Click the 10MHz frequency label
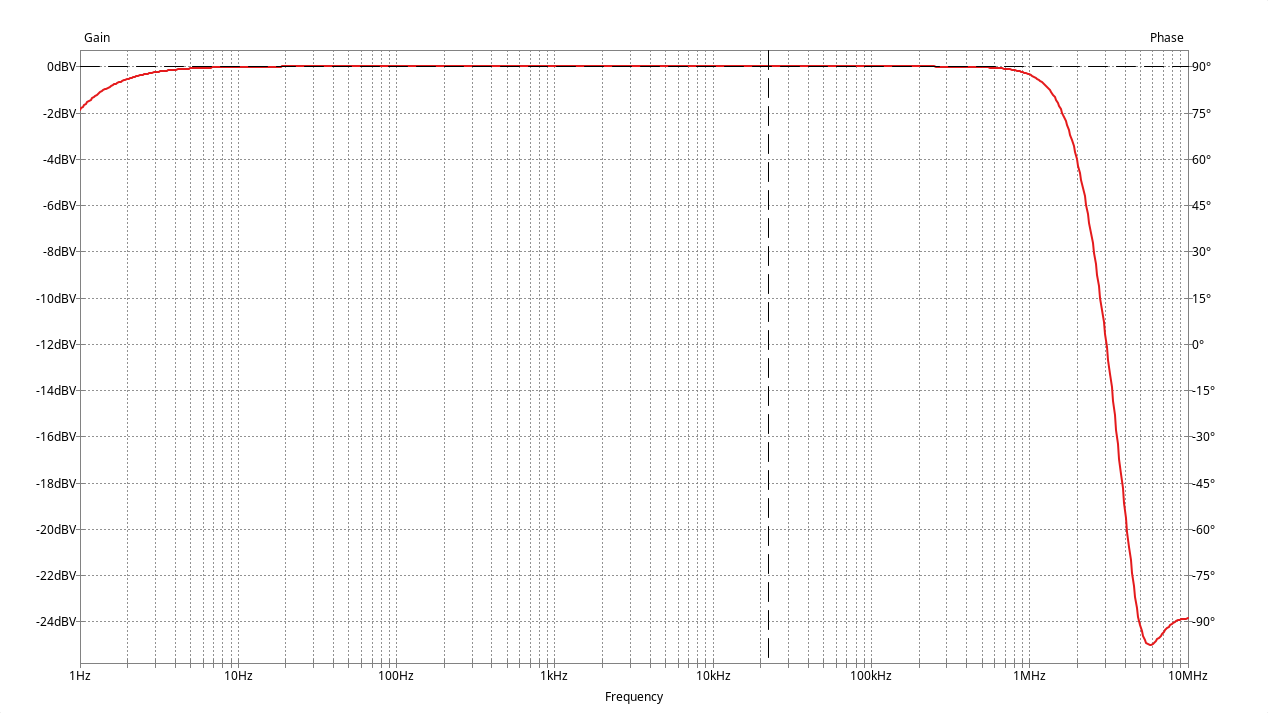This screenshot has width=1268, height=713. (1187, 676)
